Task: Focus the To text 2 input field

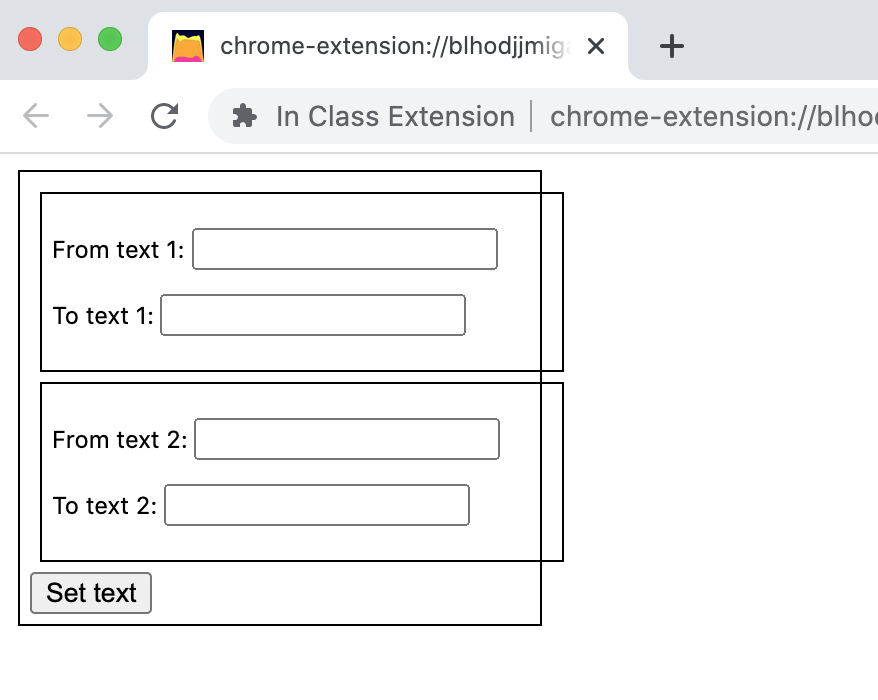Action: 317,505
